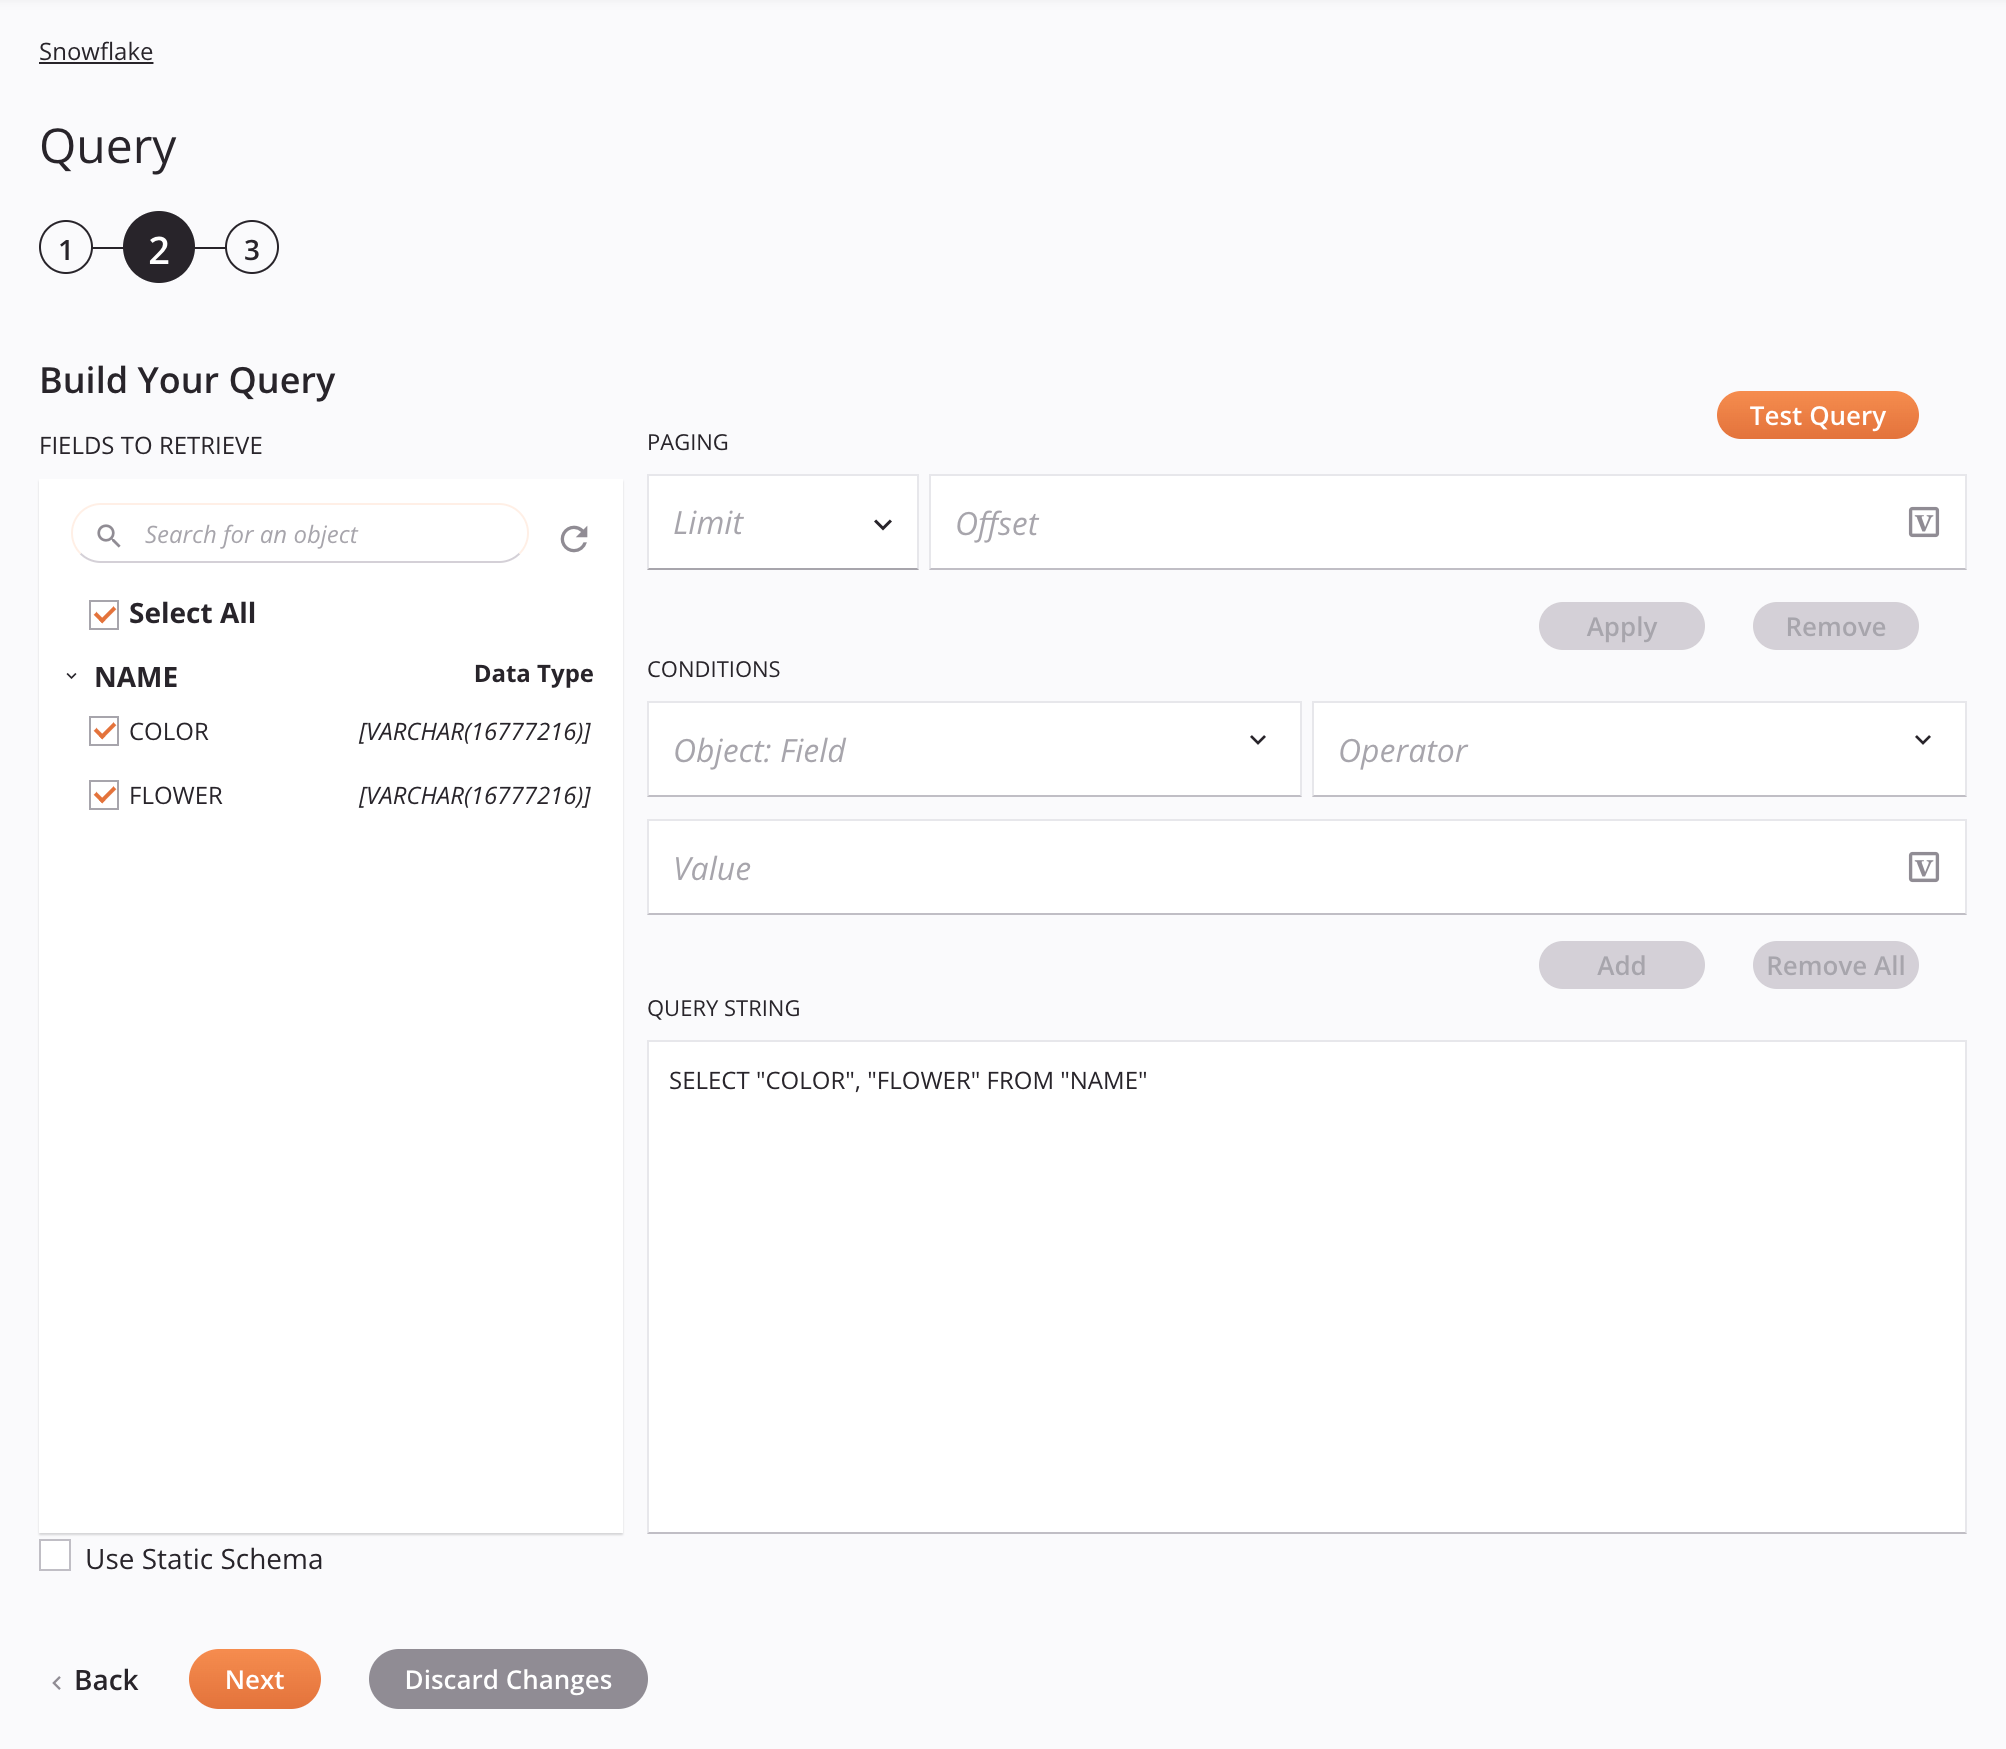Toggle the COLOR field checkbox off
The image size is (2006, 1749).
click(x=106, y=730)
